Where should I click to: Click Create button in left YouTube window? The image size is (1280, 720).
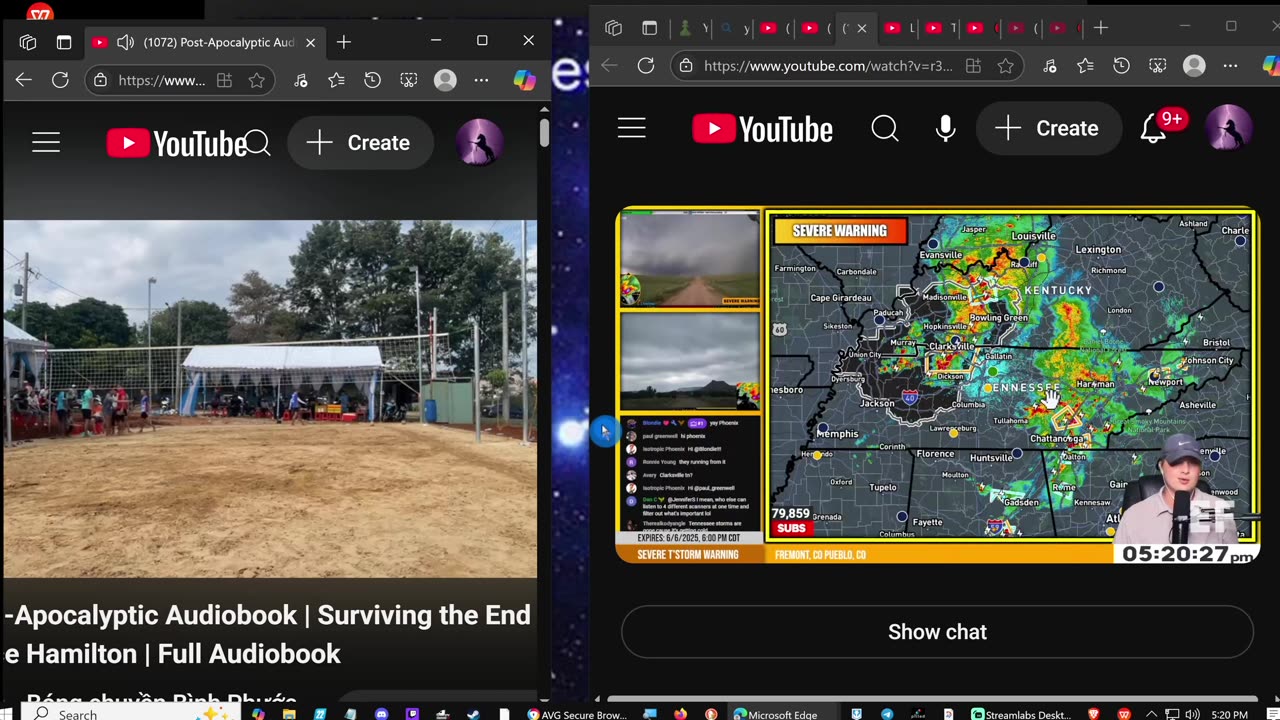click(360, 143)
